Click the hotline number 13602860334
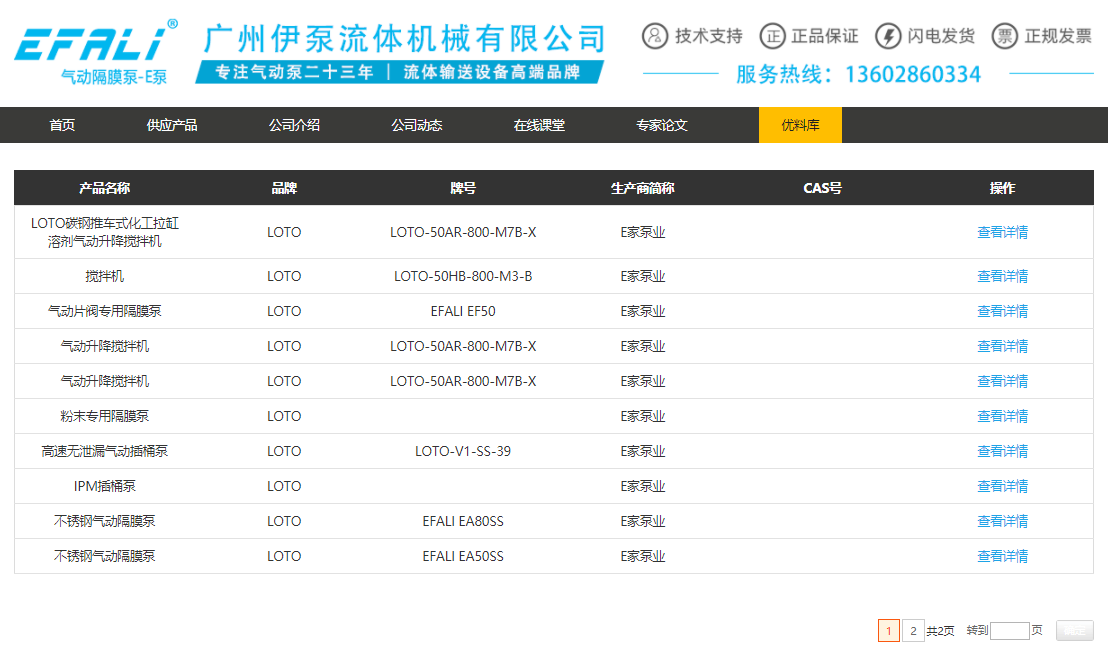1108x652 pixels. click(913, 73)
